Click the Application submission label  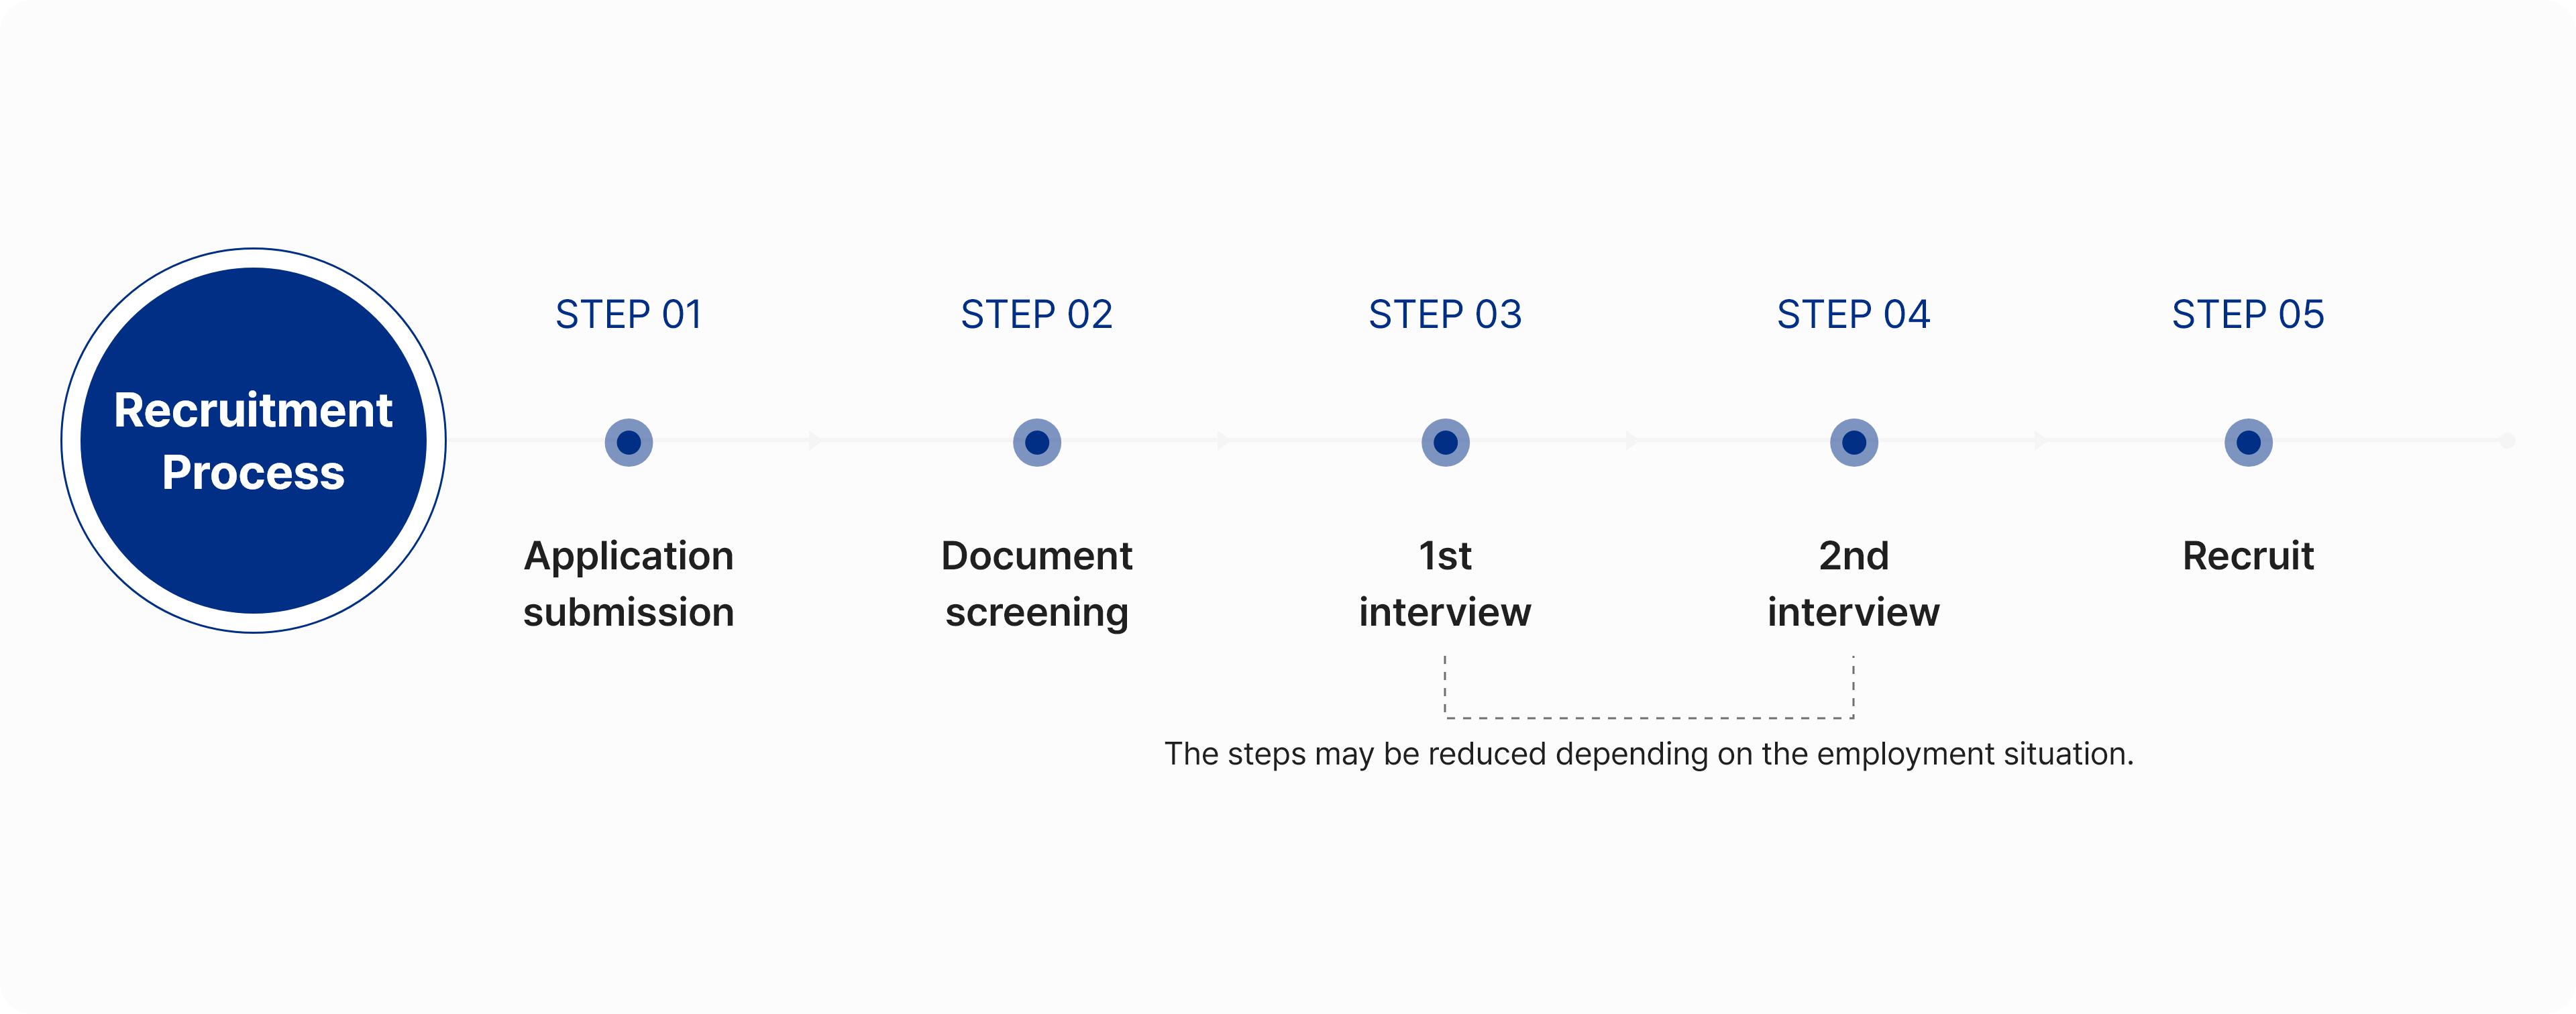click(629, 583)
